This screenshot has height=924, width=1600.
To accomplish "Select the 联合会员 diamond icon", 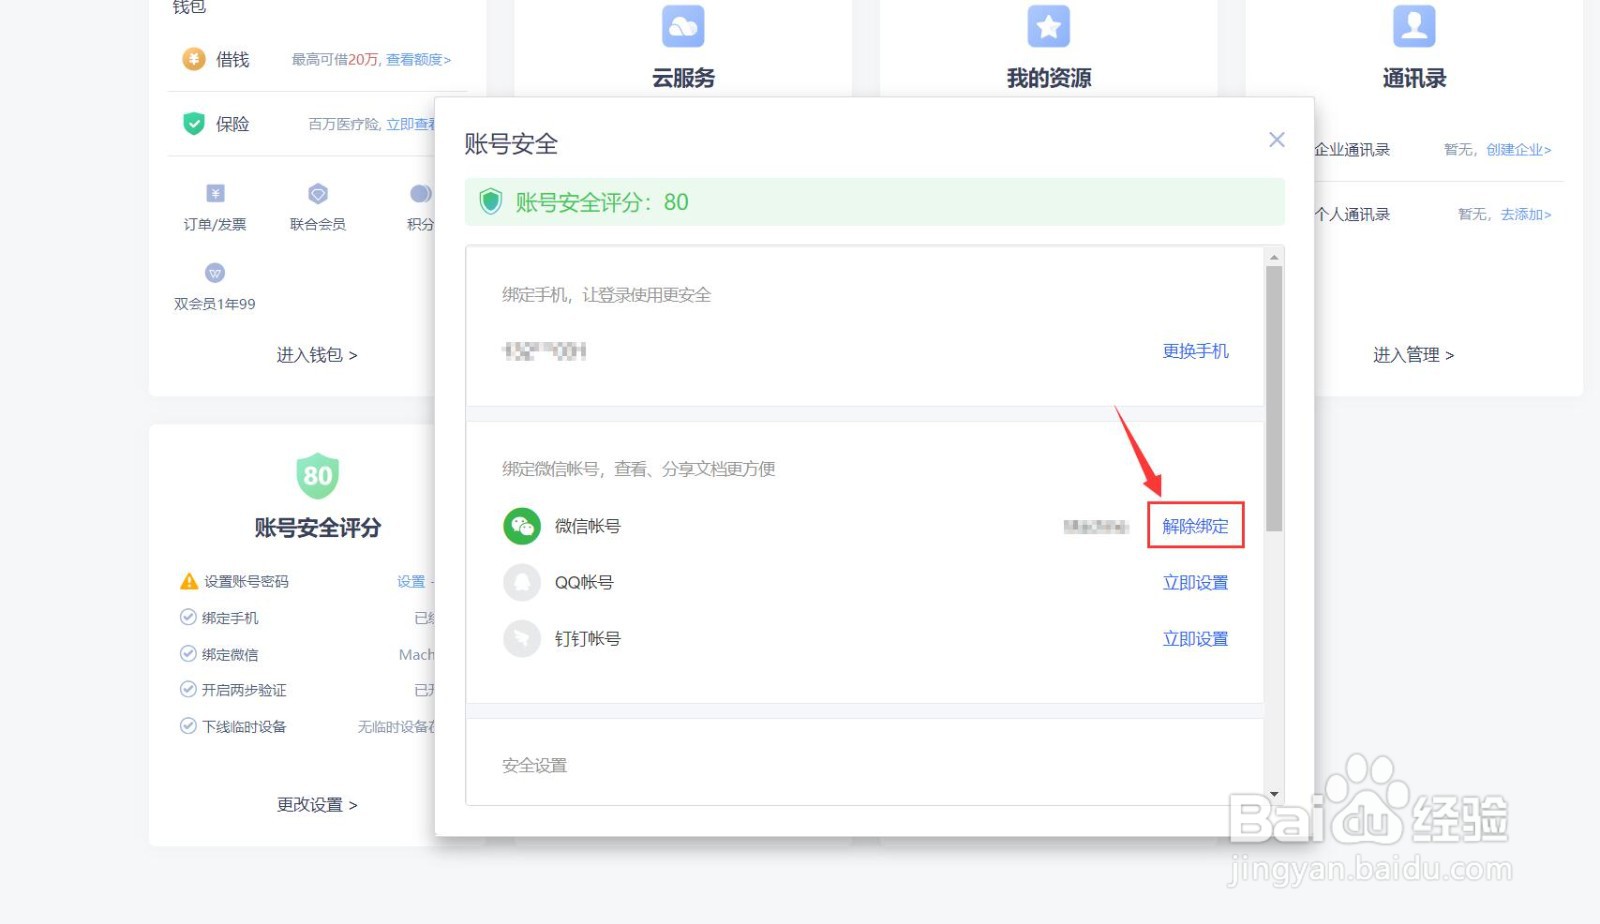I will 317,193.
